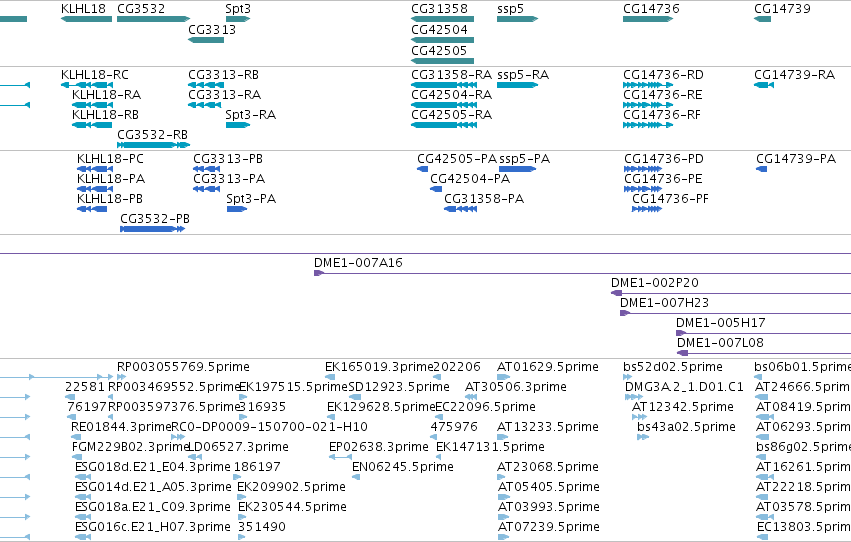Viewport: 851px width, 542px height.
Task: Click the CG3313 gene feature
Action: pos(206,40)
